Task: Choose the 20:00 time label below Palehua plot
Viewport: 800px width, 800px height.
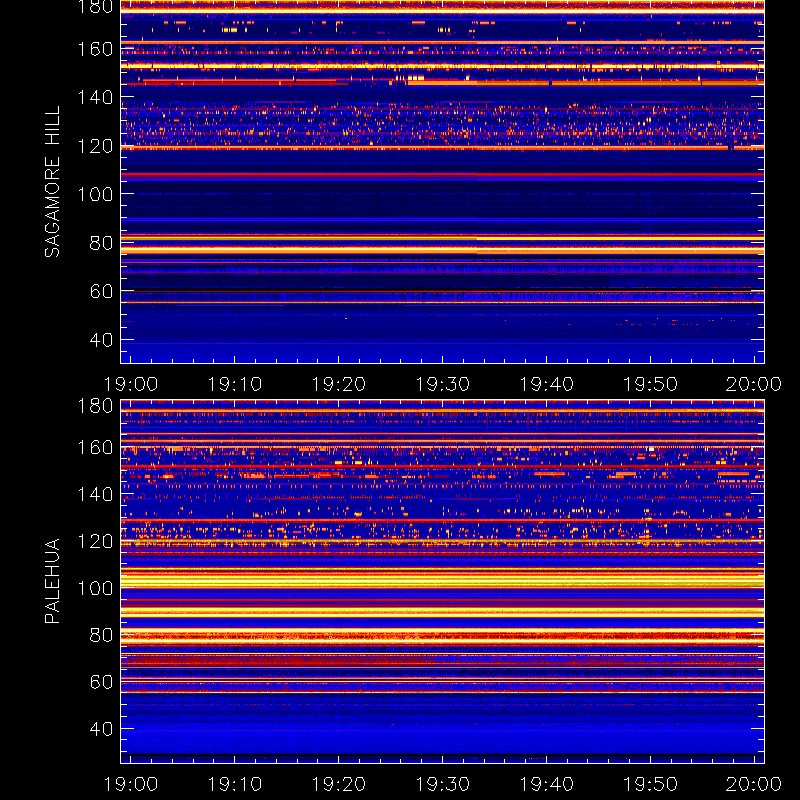Action: click(754, 784)
